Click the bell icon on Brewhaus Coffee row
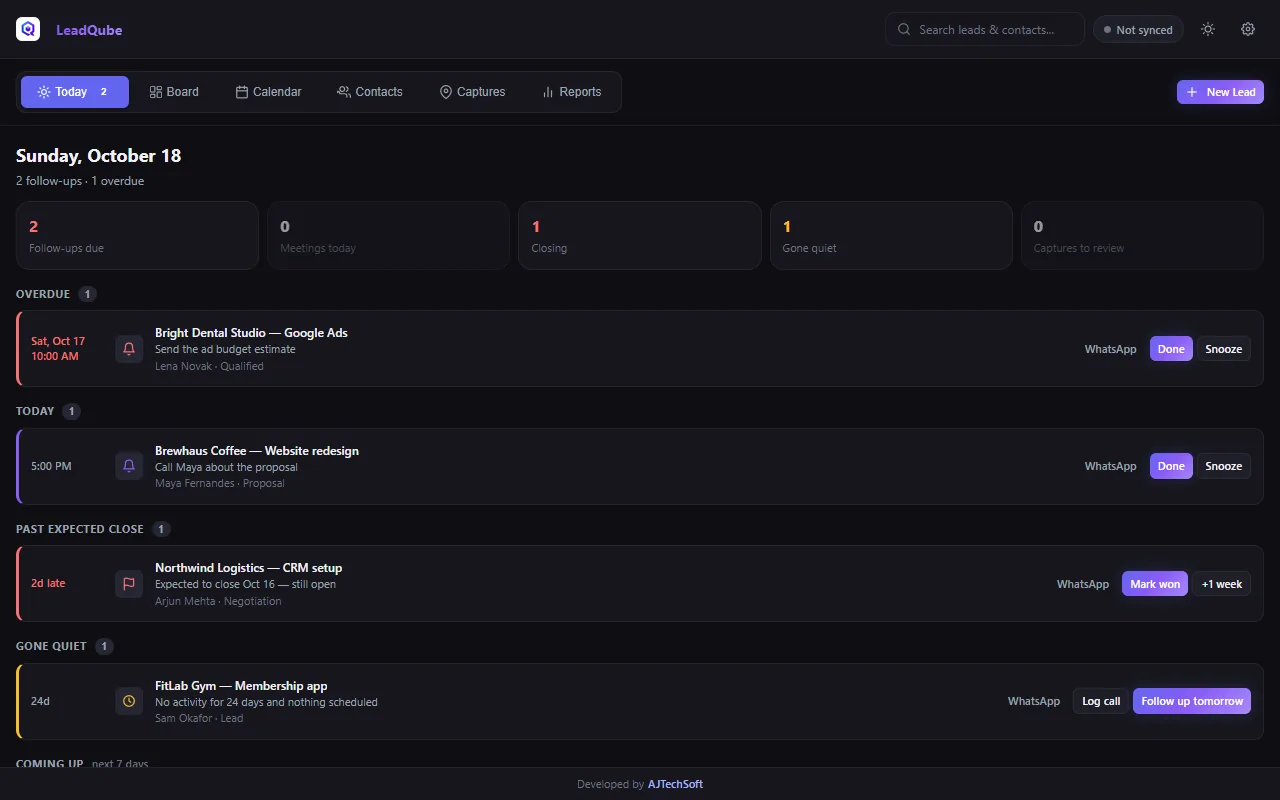1280x800 pixels. point(129,466)
